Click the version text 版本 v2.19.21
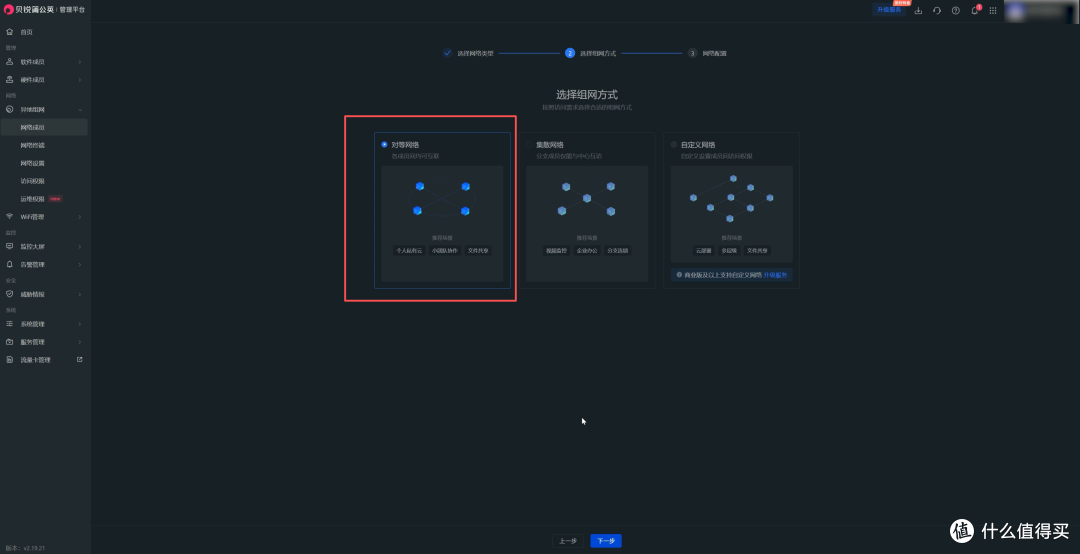Viewport: 1080px width, 554px height. coord(25,548)
